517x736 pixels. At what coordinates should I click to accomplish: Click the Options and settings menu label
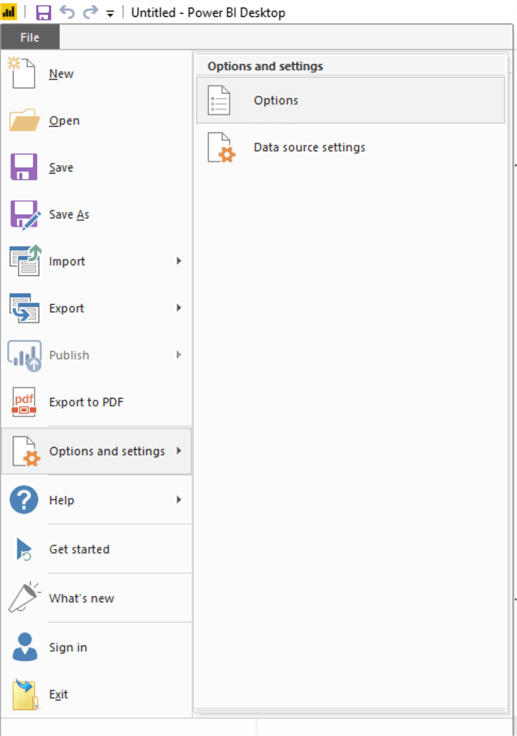pos(107,451)
